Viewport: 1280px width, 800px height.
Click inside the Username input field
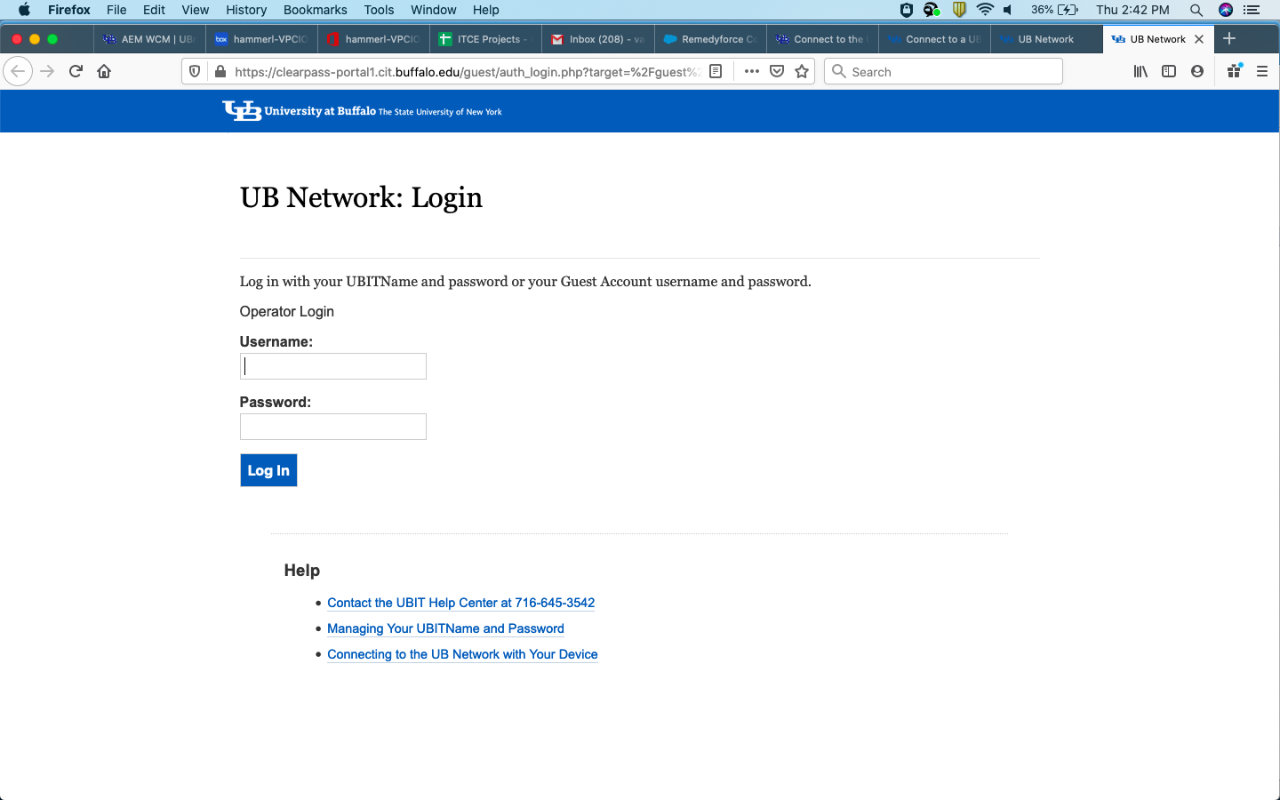point(332,366)
